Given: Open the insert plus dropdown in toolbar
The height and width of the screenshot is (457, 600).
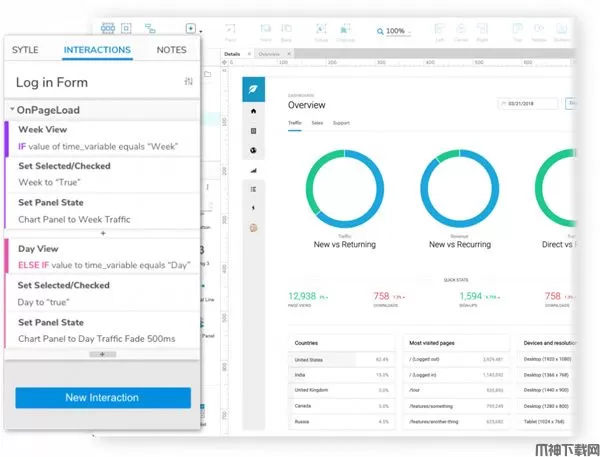Looking at the screenshot, I should tap(191, 30).
